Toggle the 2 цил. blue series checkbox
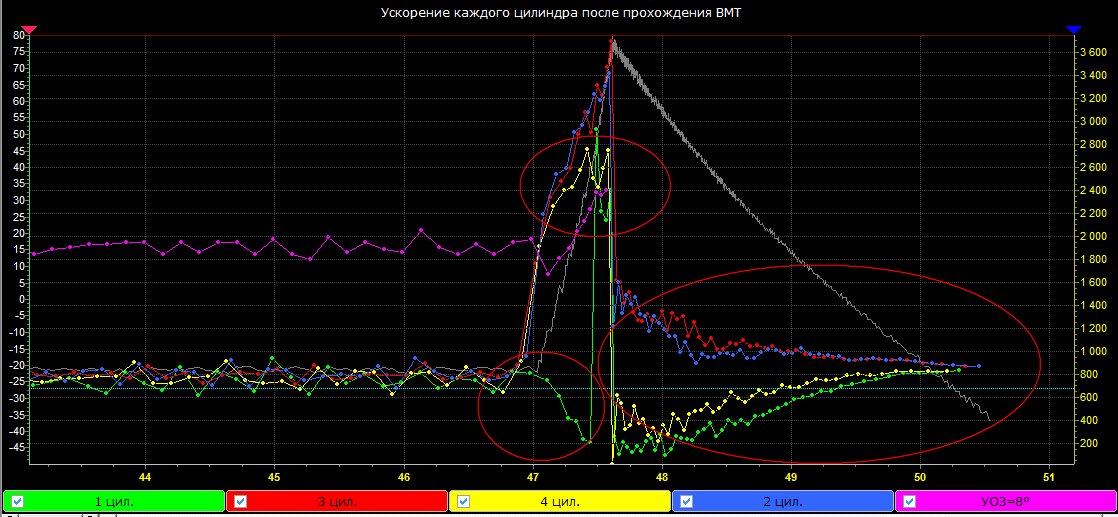 (687, 501)
